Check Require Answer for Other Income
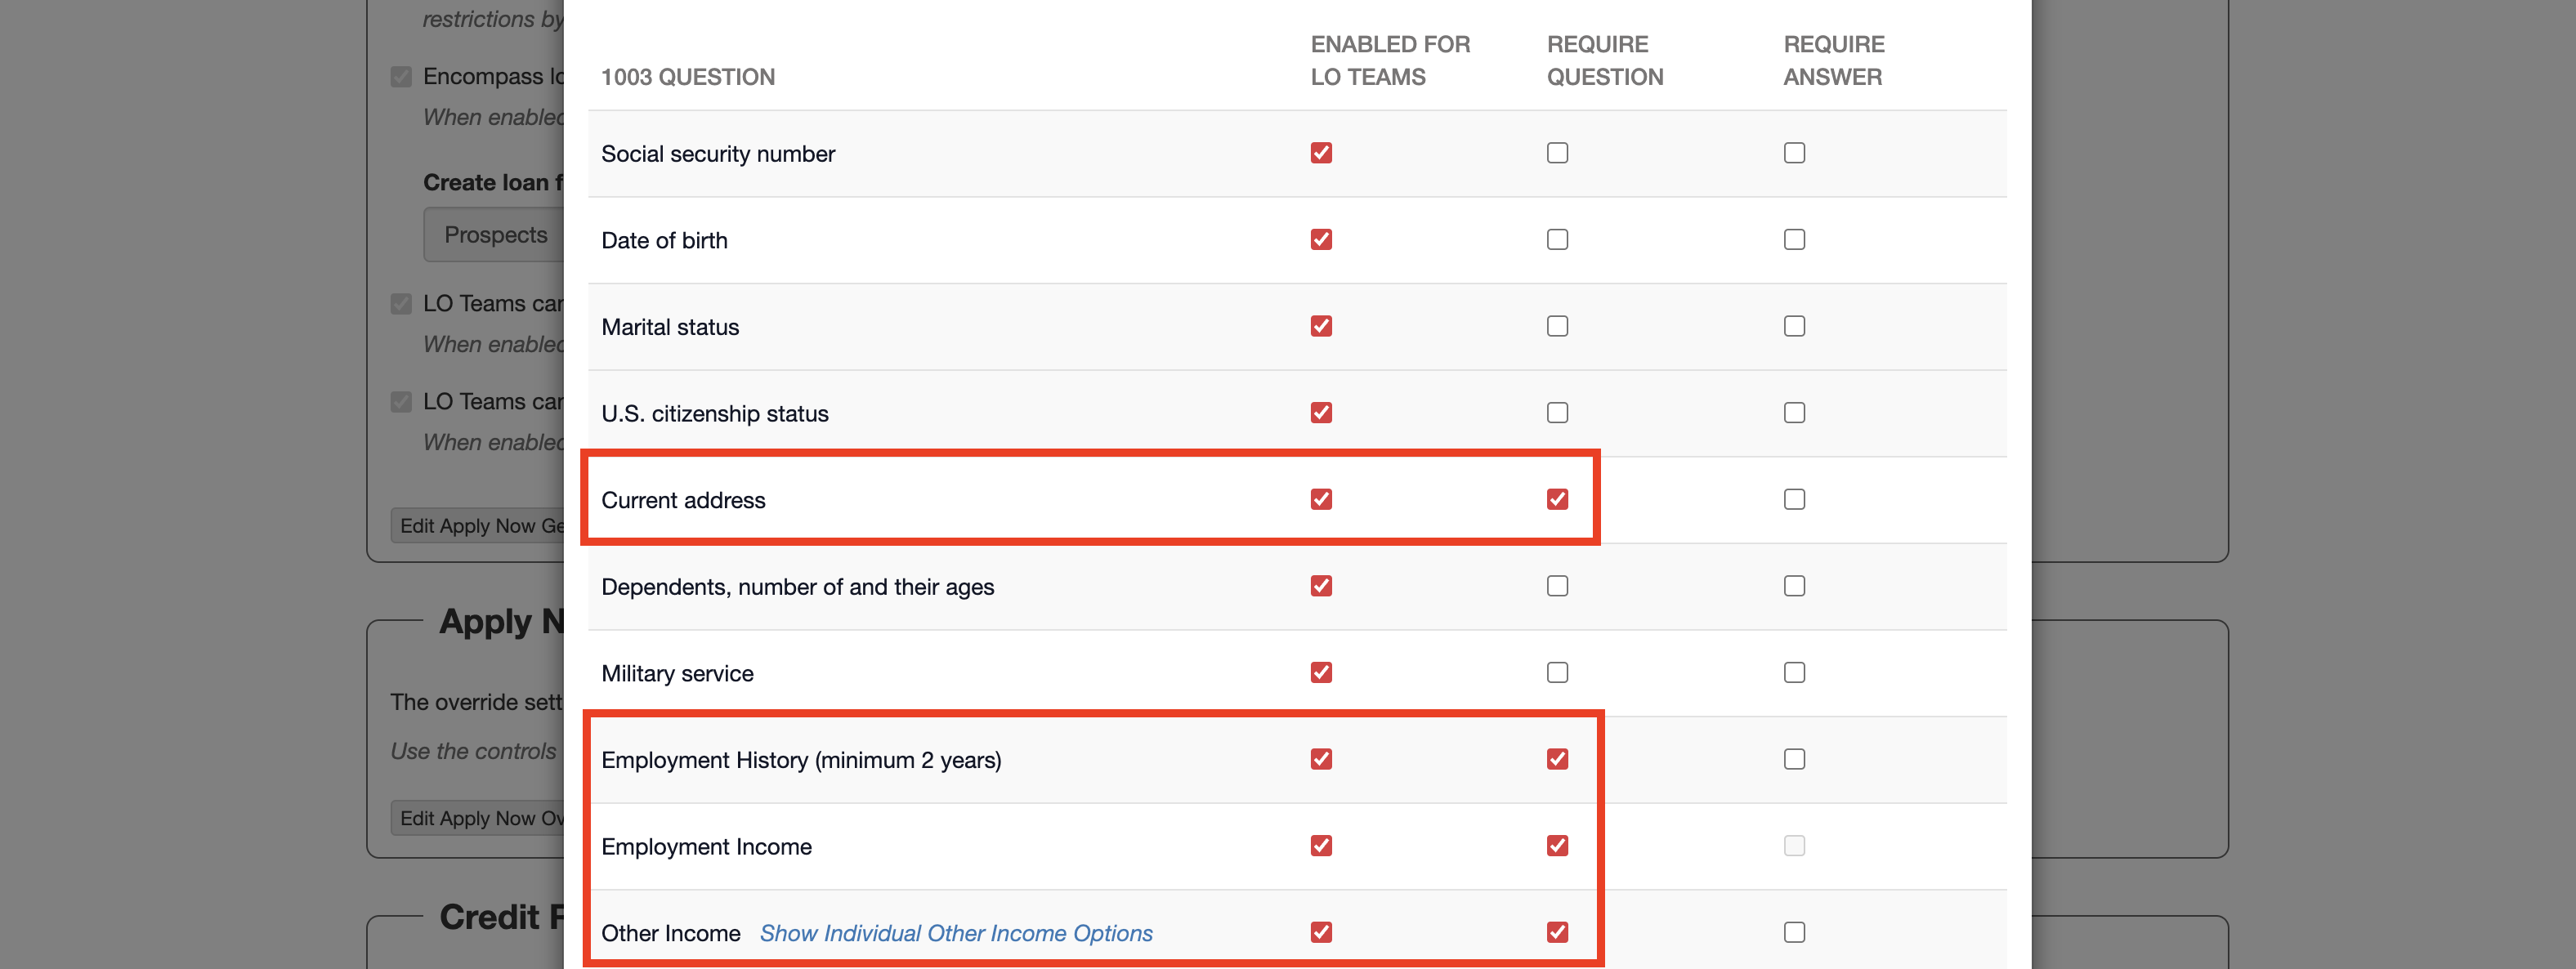This screenshot has width=2576, height=969. (1794, 932)
